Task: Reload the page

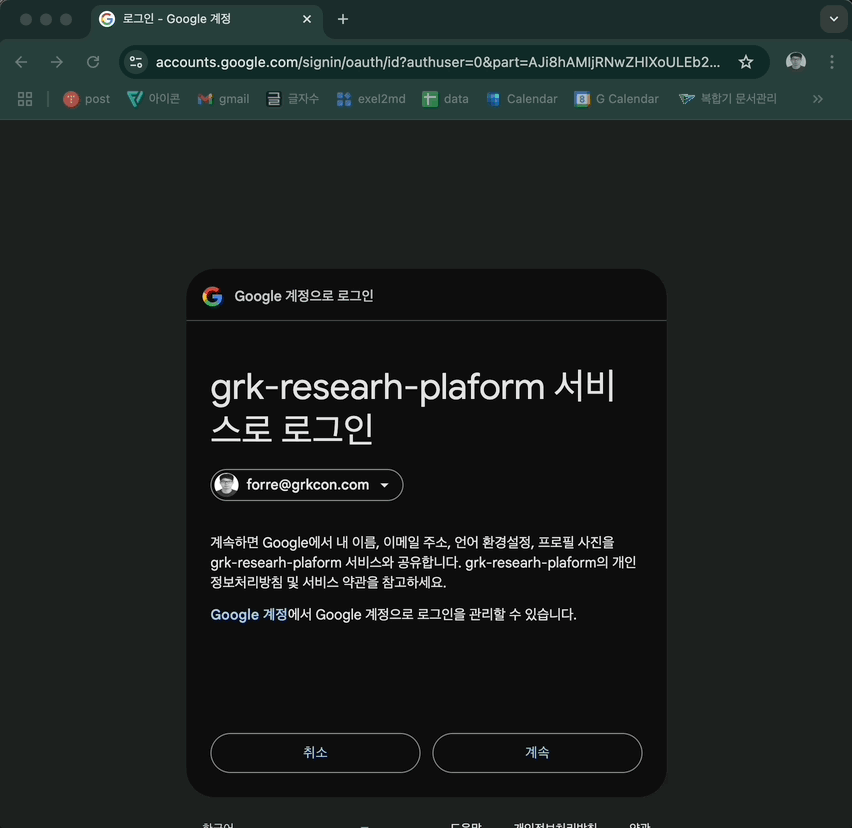Action: click(x=93, y=62)
